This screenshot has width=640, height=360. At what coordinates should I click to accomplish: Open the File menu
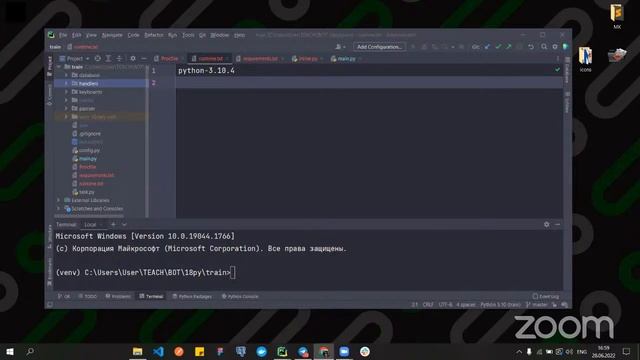click(x=63, y=35)
